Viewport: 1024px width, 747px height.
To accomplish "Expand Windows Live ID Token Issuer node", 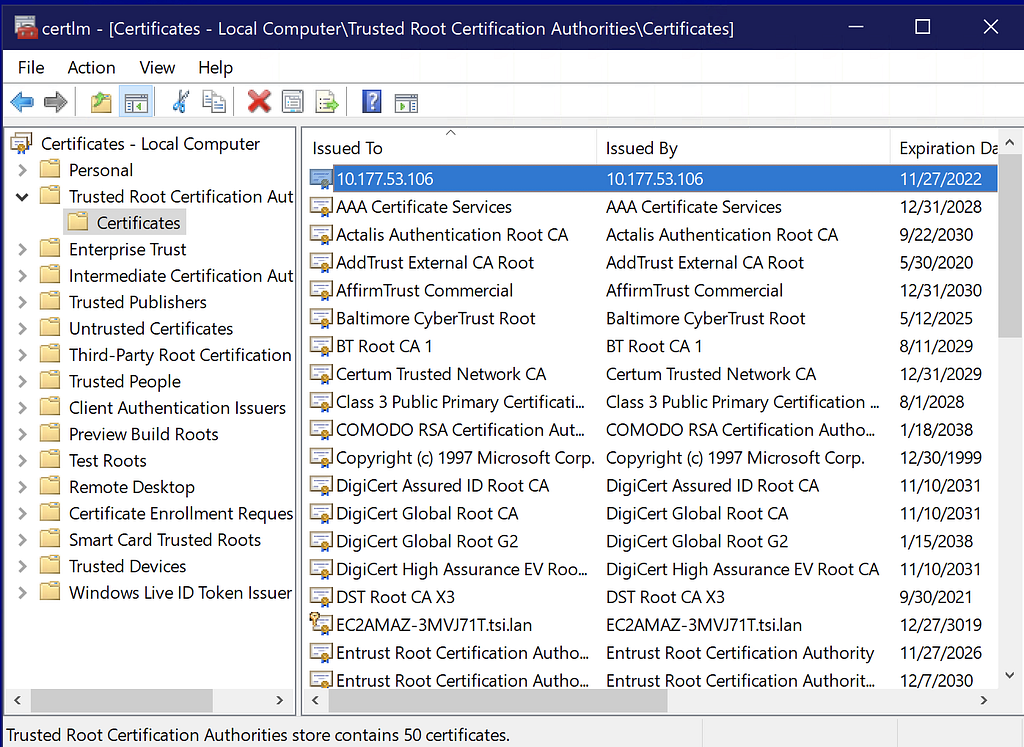I will [22, 593].
